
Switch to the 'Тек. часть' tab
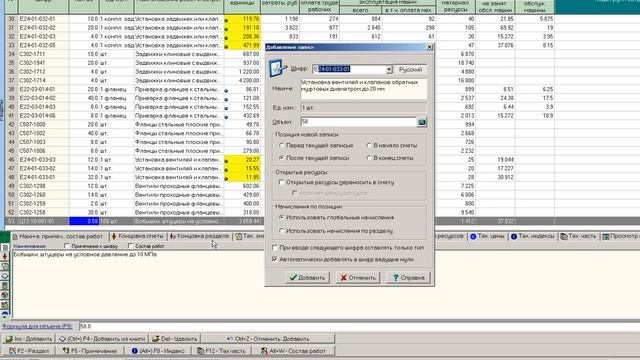pos(578,236)
